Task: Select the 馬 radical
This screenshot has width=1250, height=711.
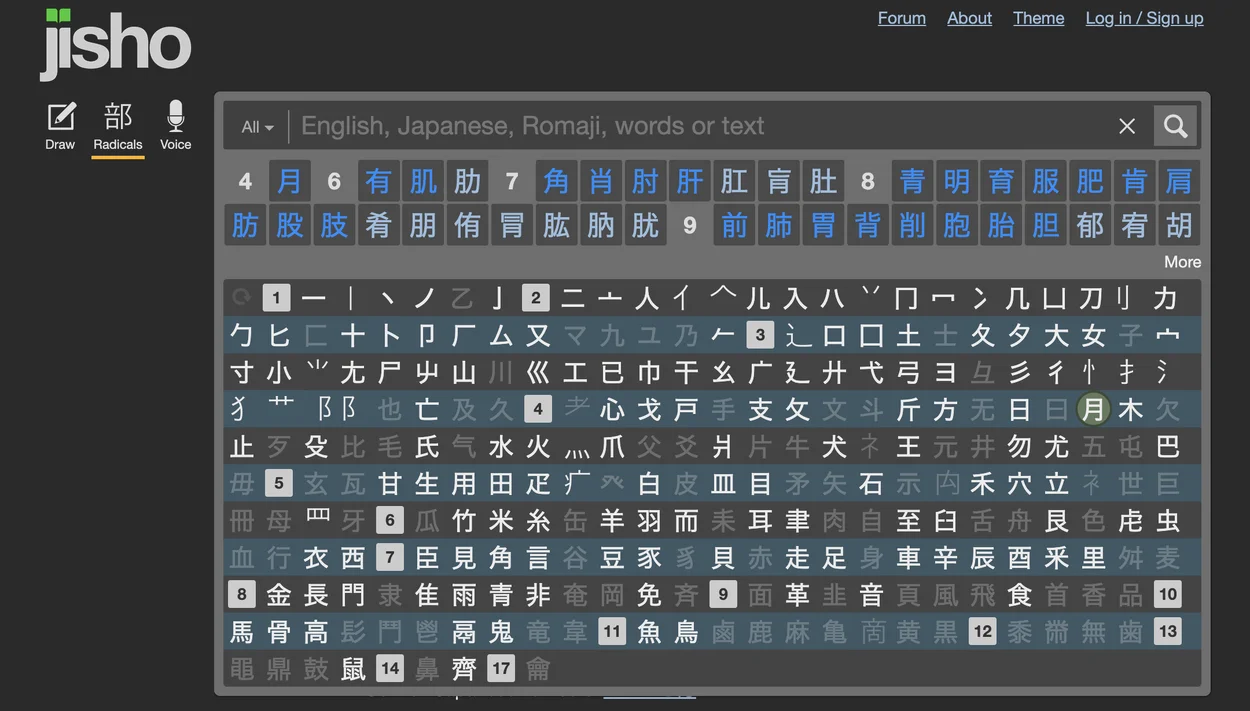Action: point(242,631)
